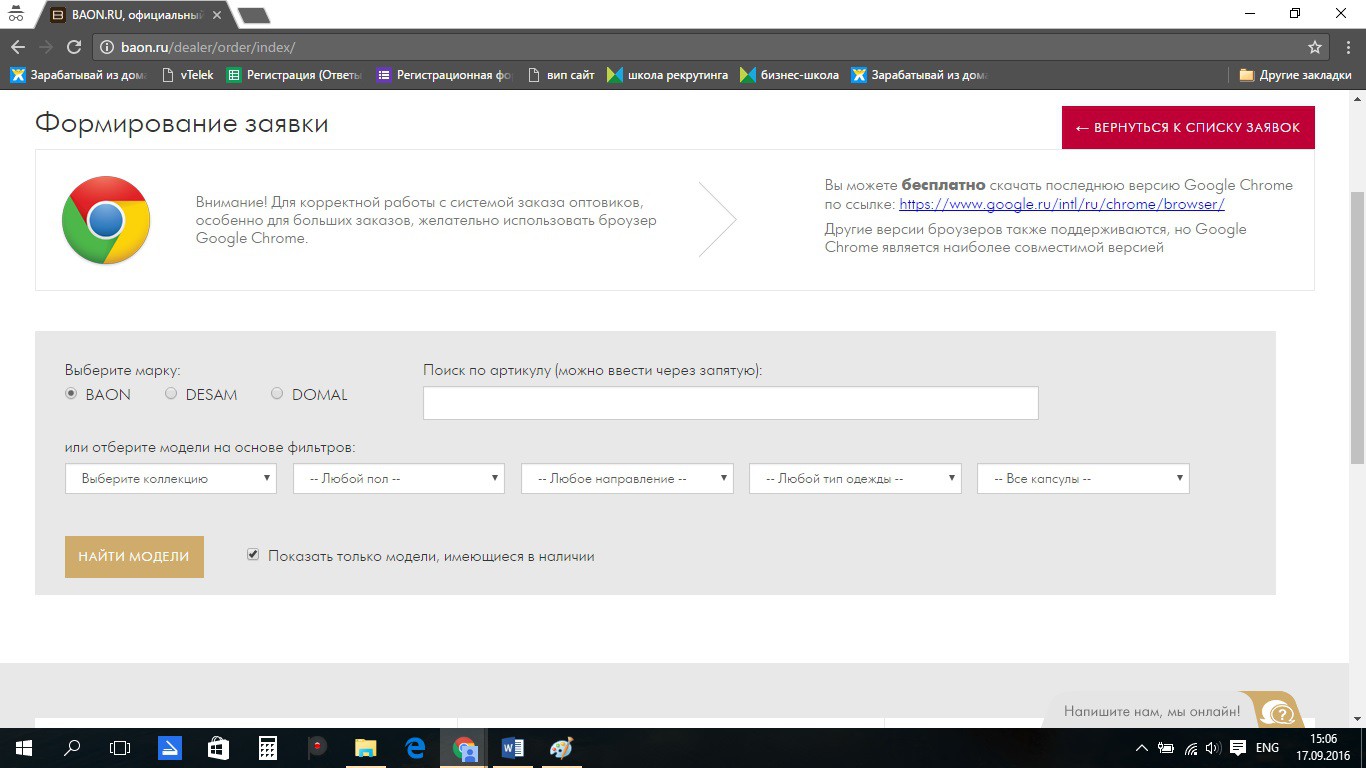Launch Microsoft Edge from the taskbar
Screen dimensions: 1366x768
(x=414, y=748)
